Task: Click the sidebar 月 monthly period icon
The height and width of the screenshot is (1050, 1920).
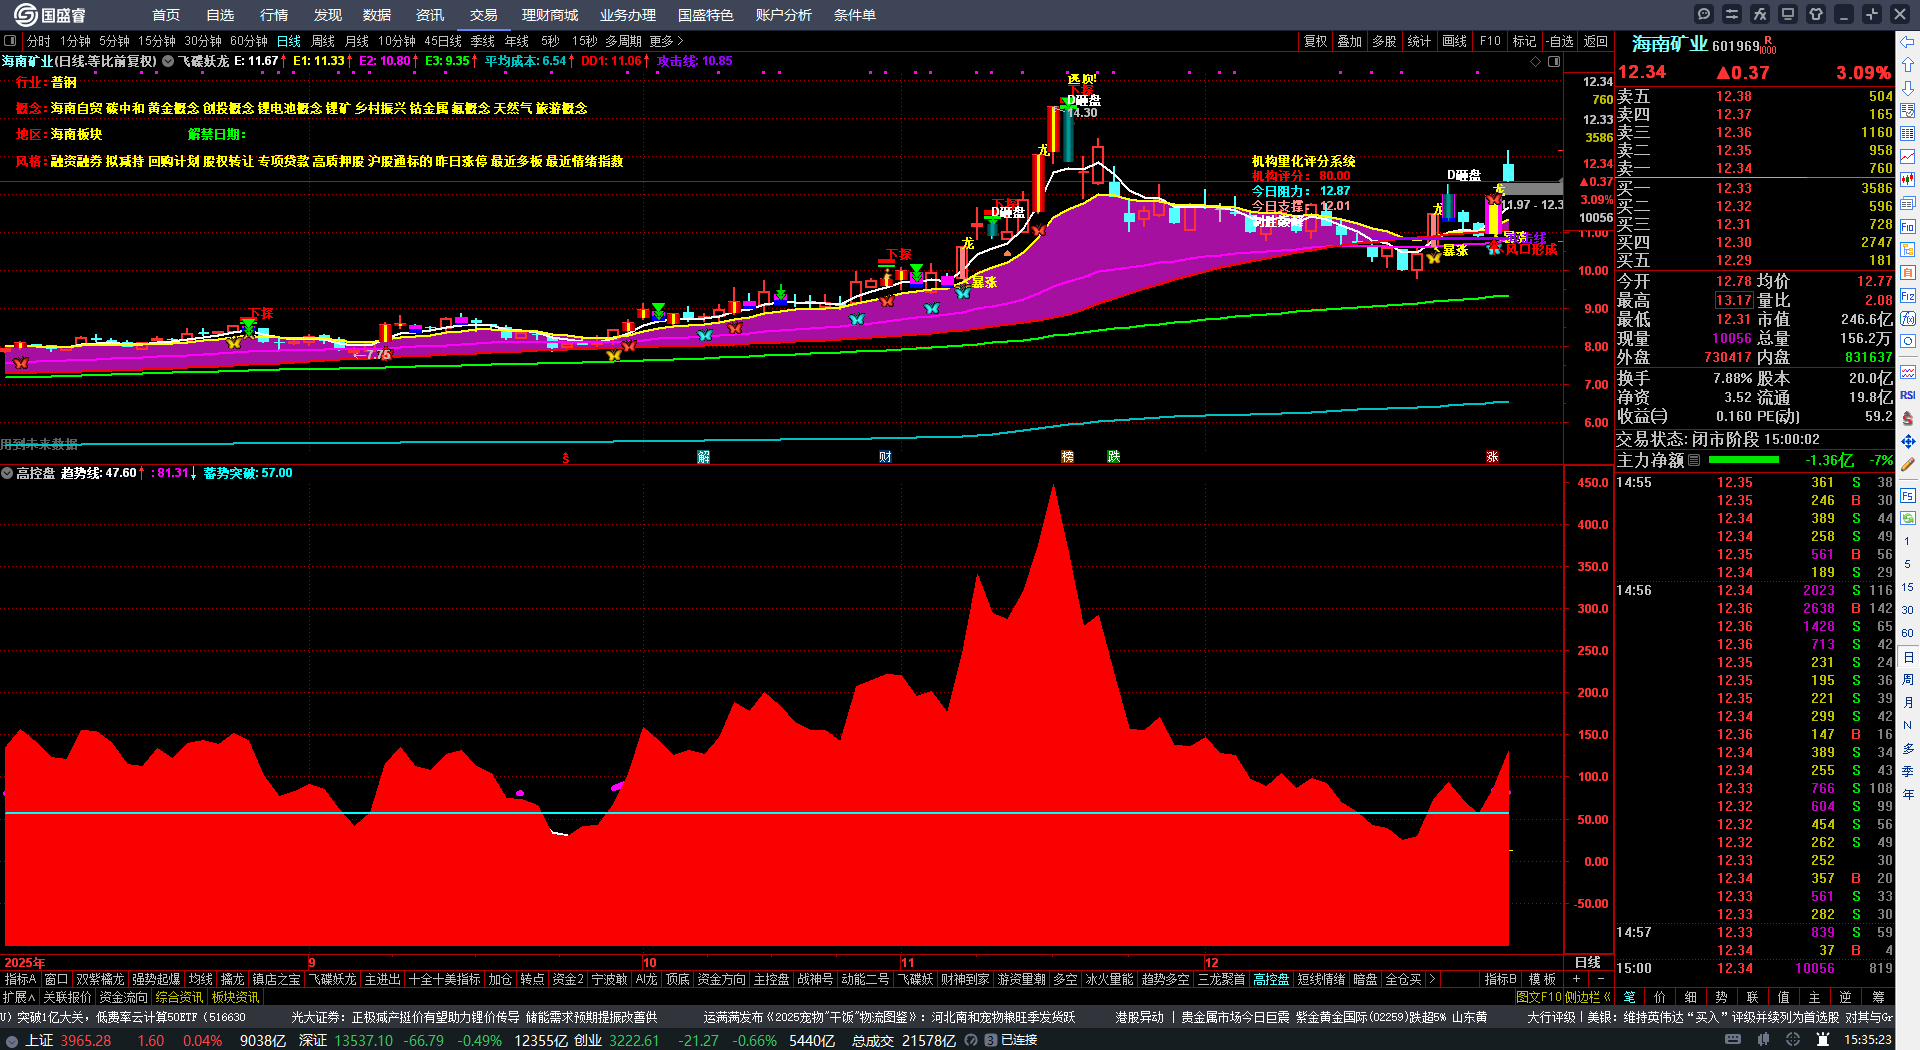Action: click(x=1908, y=703)
